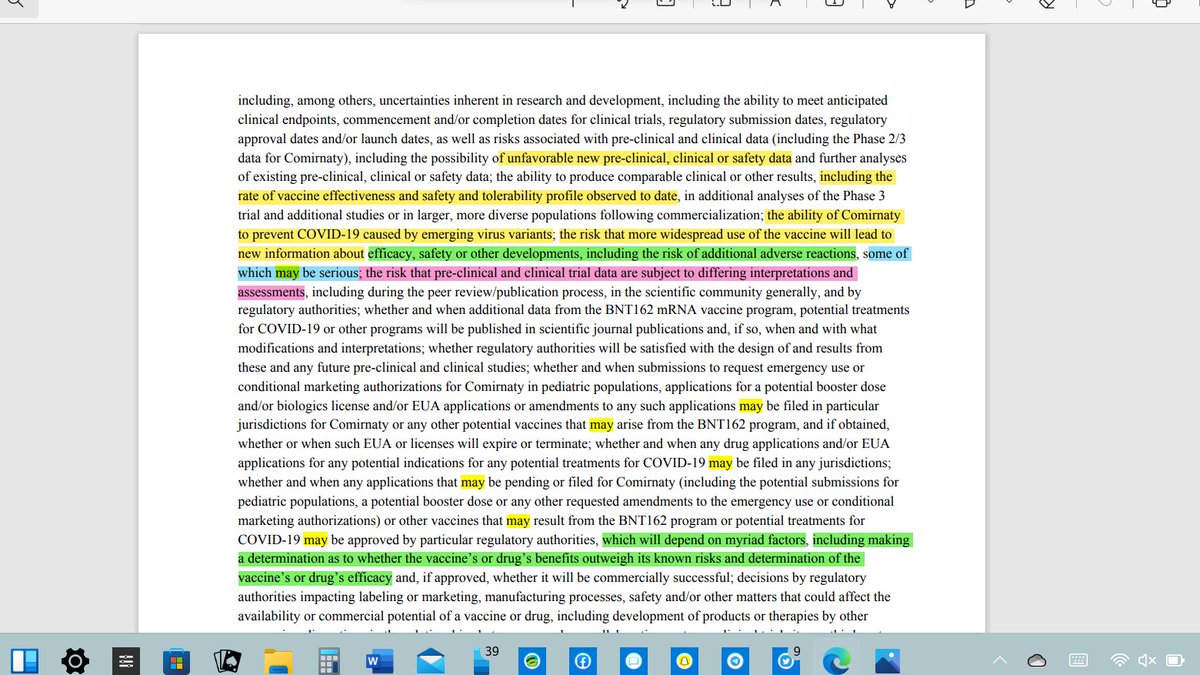1200x675 pixels.
Task: Click highlighted text 'unfavorable new pre-clinical, clinical or safety data'
Action: tap(646, 158)
